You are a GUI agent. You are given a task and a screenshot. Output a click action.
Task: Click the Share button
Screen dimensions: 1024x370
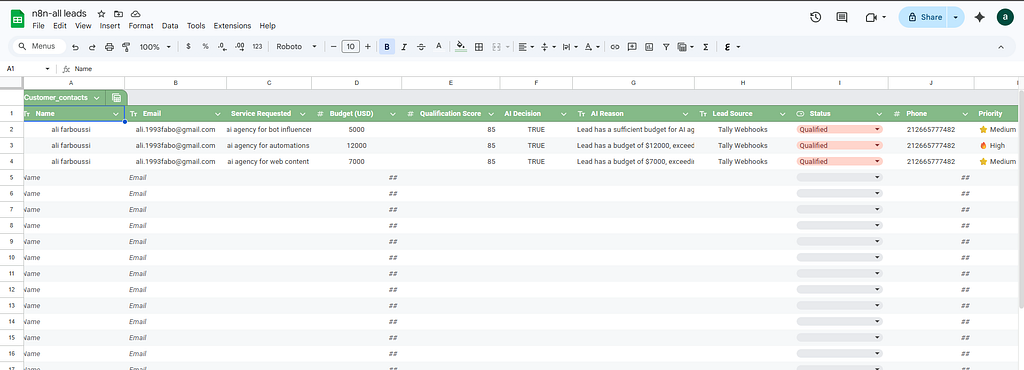pos(924,18)
